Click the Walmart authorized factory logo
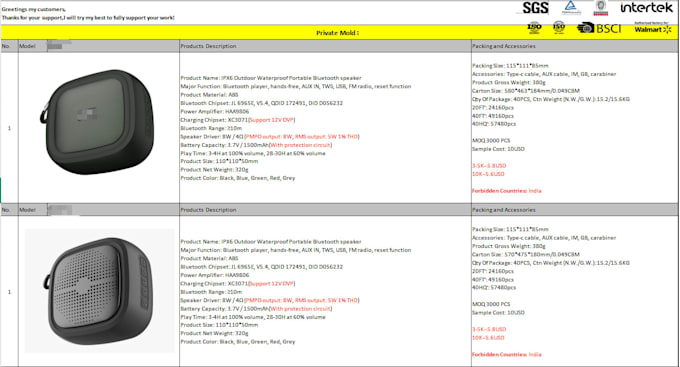 pos(653,28)
